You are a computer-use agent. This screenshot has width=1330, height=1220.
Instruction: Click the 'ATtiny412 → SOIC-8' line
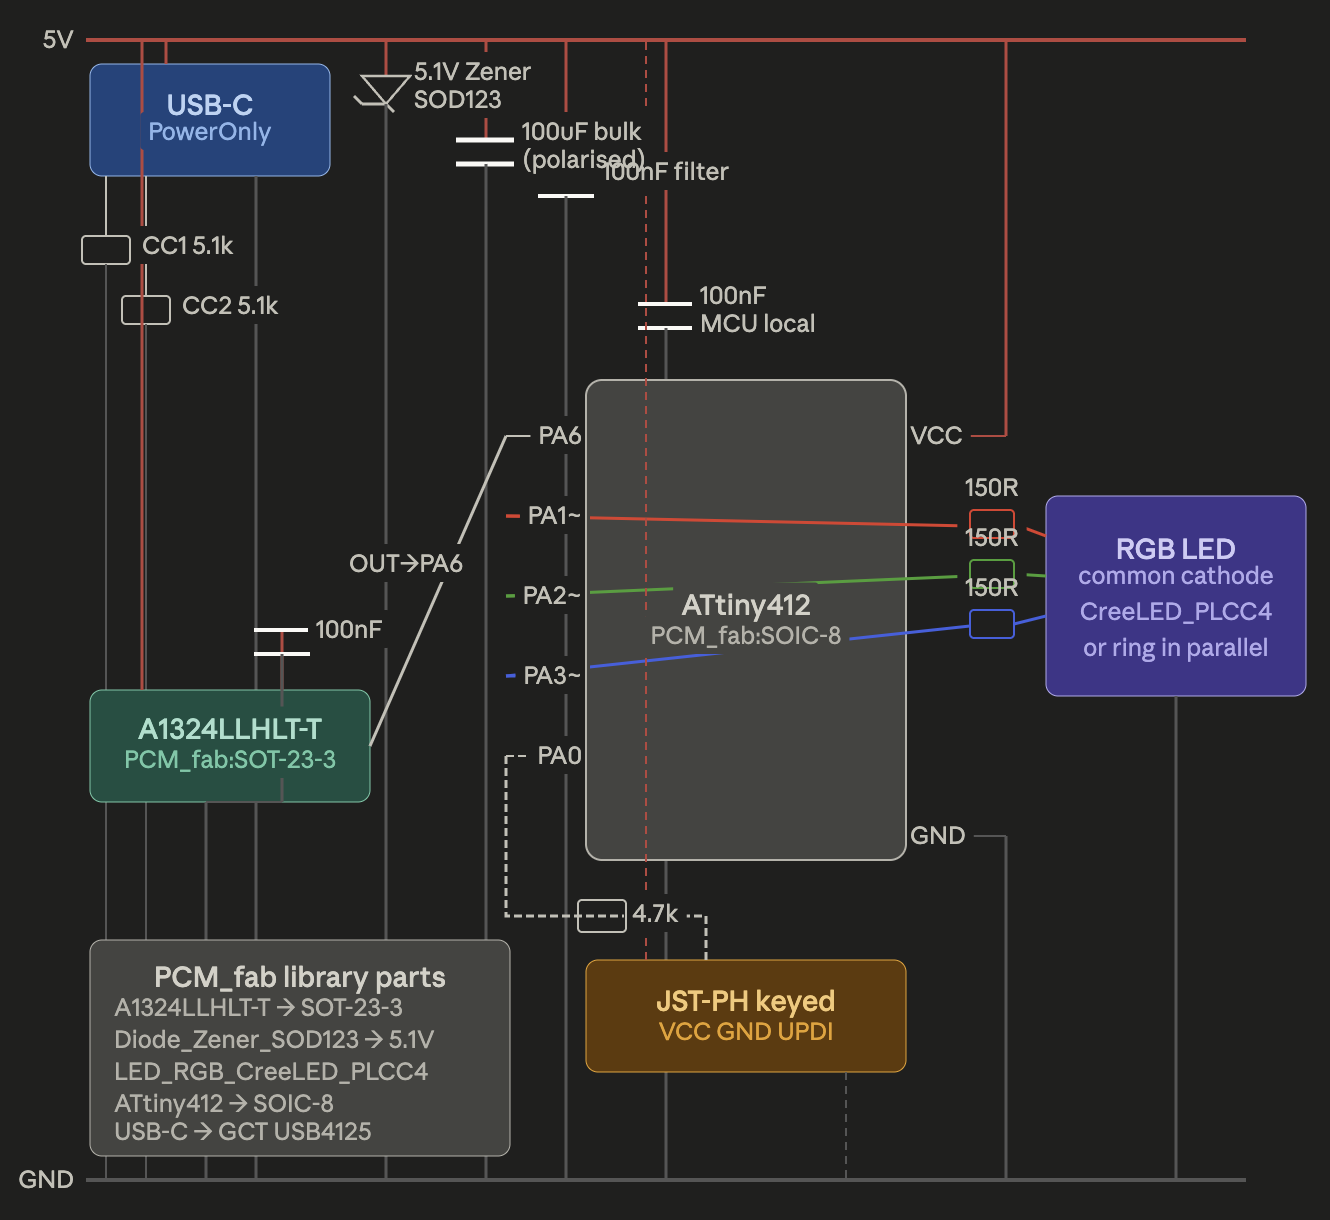(x=224, y=1104)
